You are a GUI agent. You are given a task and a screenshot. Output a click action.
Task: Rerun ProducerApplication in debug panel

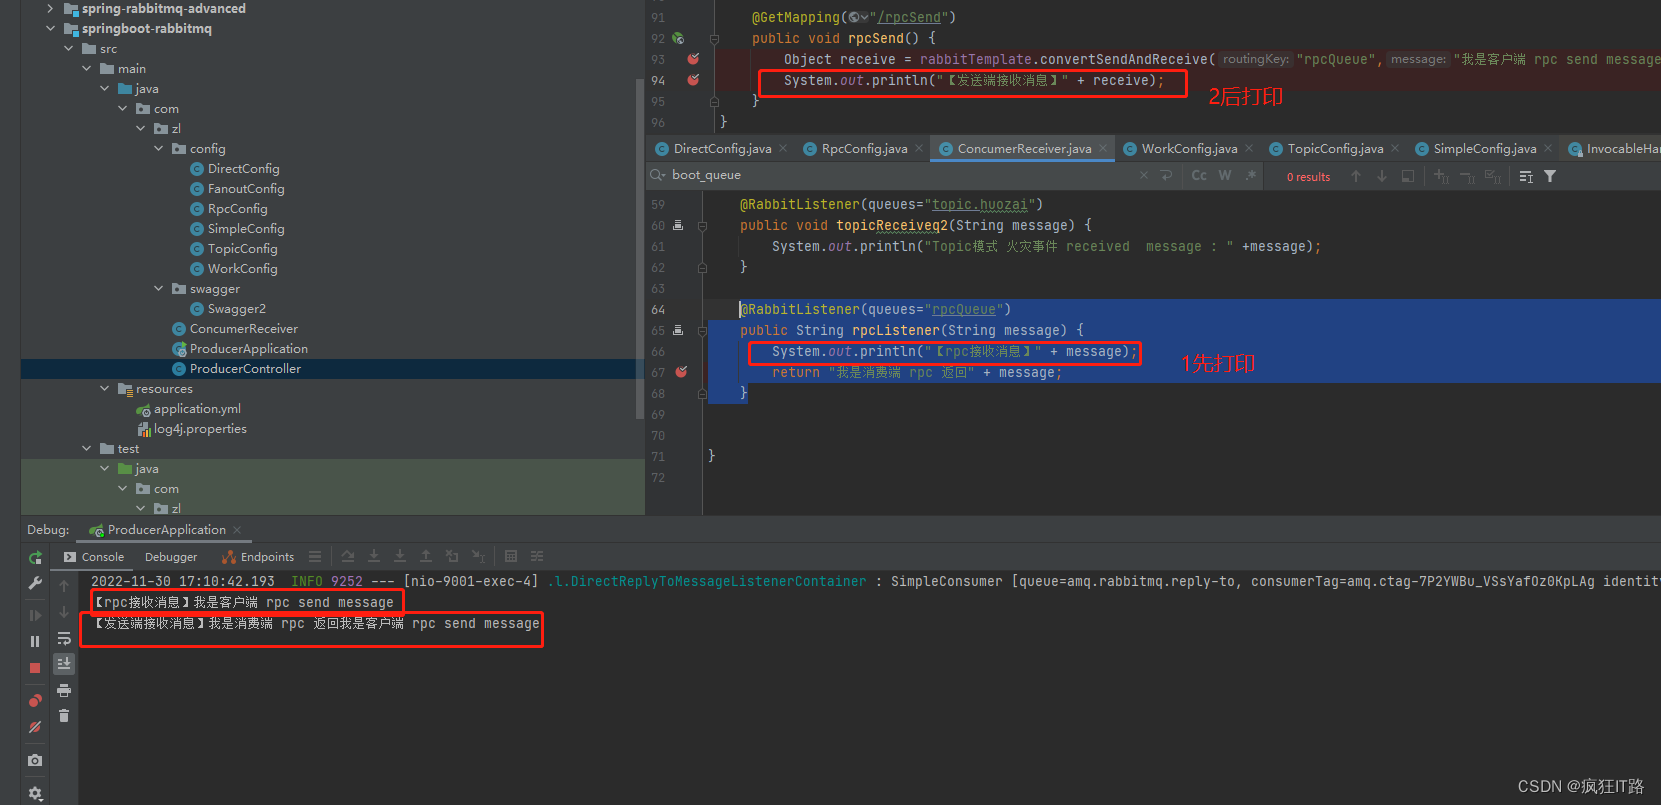click(x=35, y=557)
